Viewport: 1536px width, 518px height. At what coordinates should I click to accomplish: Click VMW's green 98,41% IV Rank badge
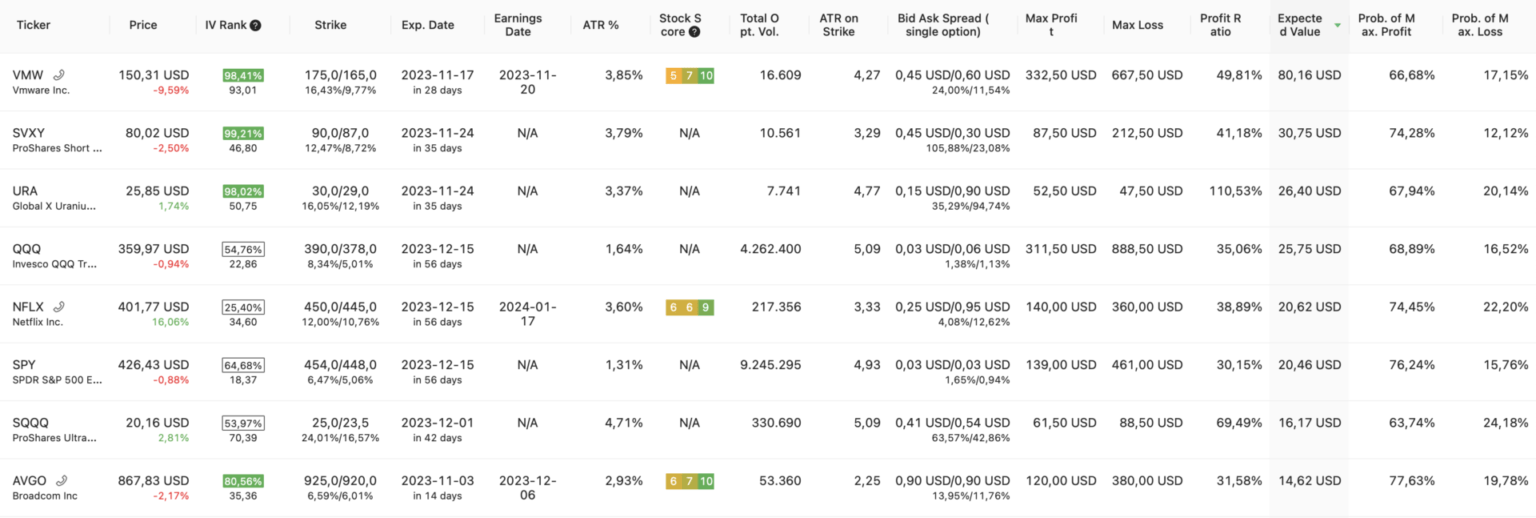pos(243,75)
